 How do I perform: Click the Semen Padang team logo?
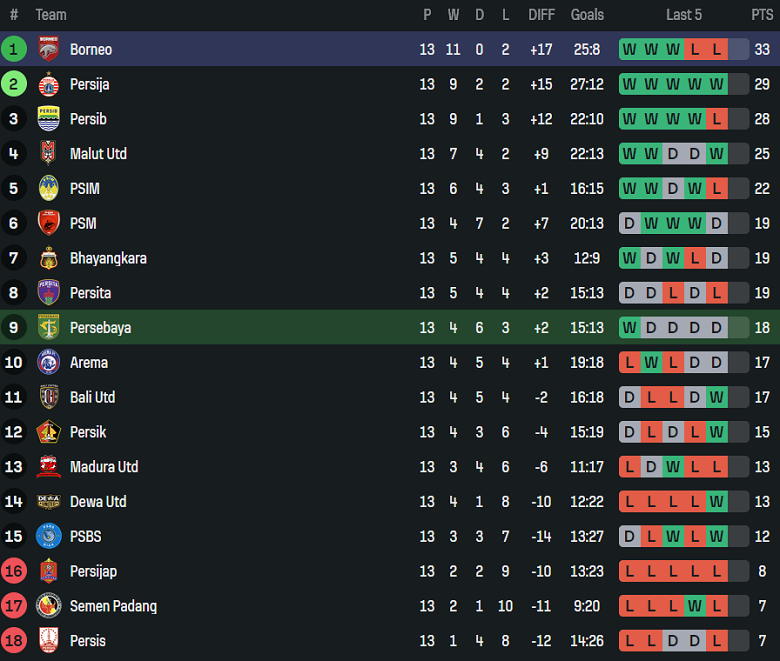tap(48, 606)
